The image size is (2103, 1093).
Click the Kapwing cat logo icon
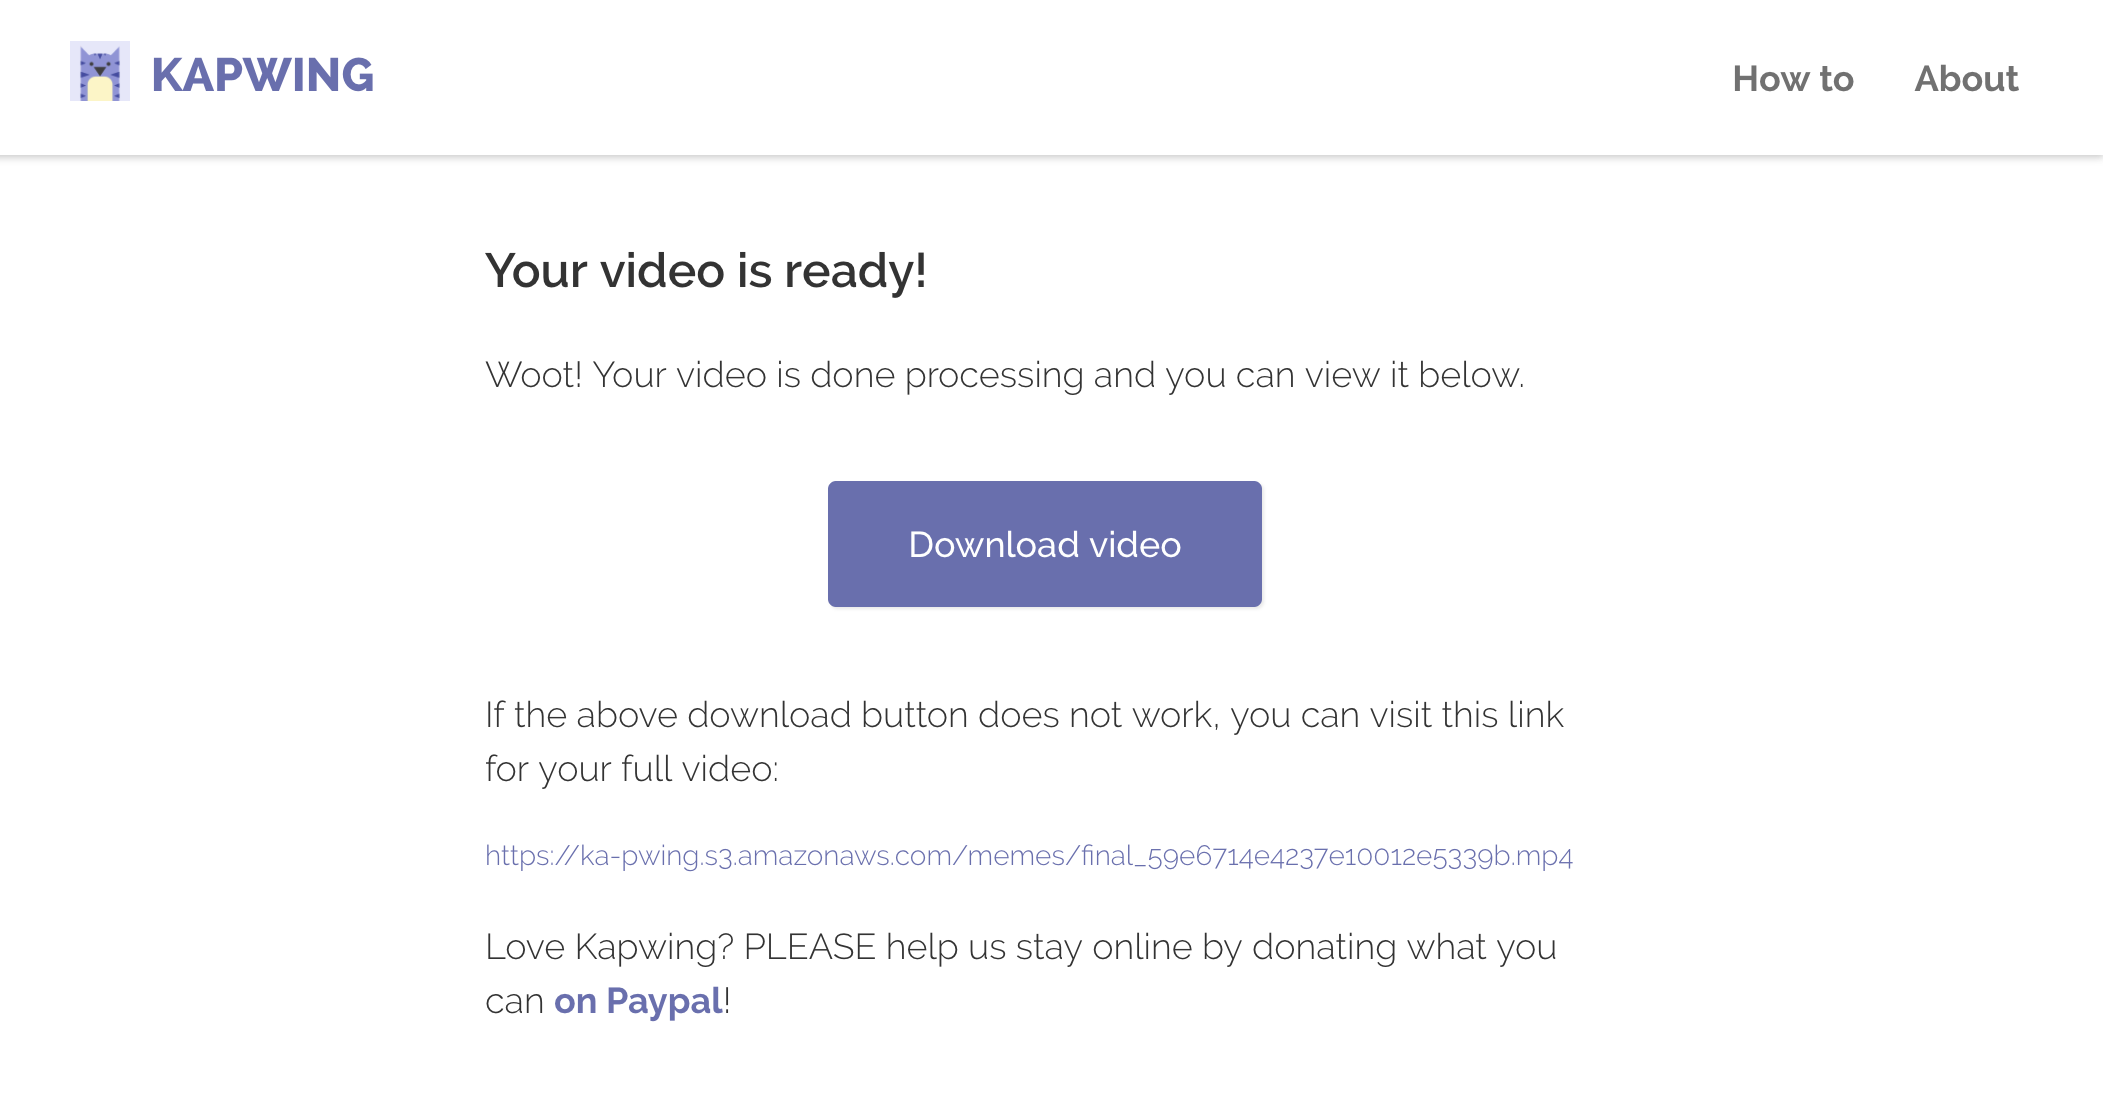point(100,72)
